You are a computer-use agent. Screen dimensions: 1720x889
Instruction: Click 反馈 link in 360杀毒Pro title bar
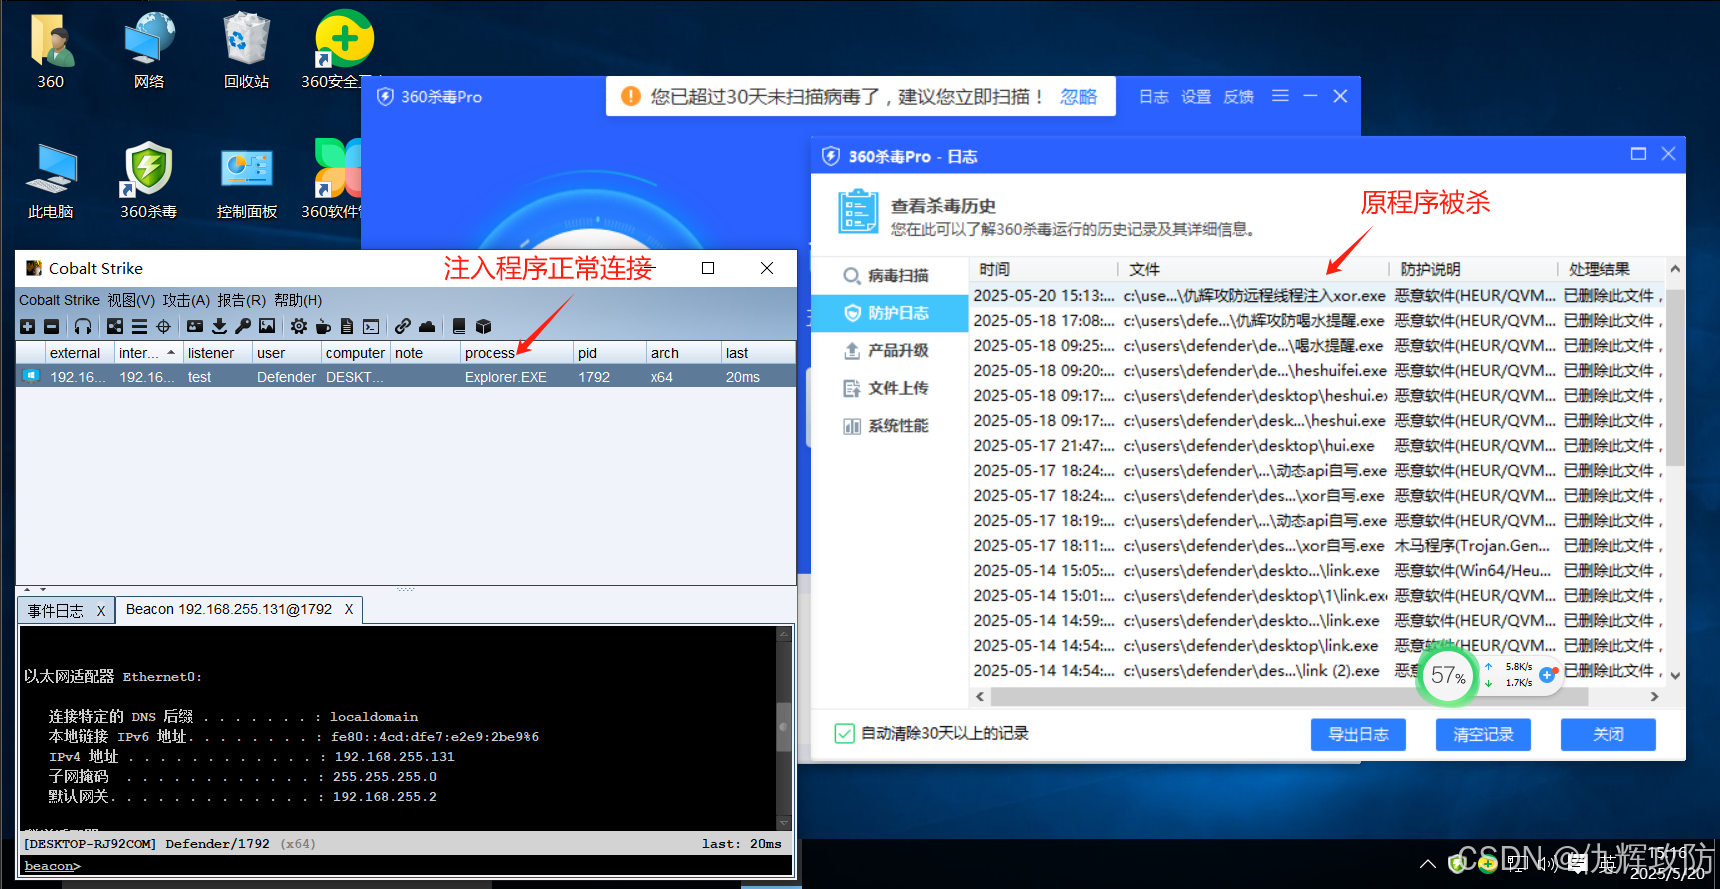(x=1238, y=96)
